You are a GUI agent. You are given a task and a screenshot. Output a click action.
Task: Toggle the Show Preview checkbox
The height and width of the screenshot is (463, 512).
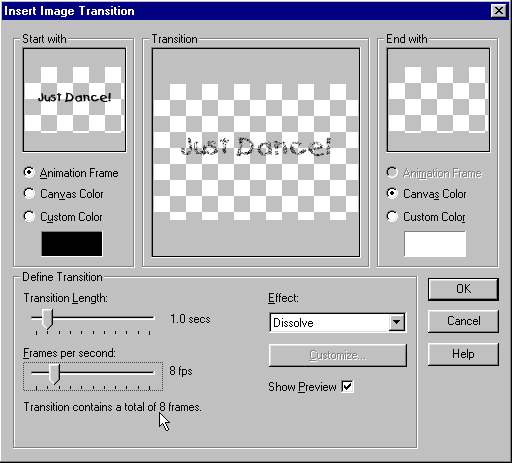tap(347, 387)
